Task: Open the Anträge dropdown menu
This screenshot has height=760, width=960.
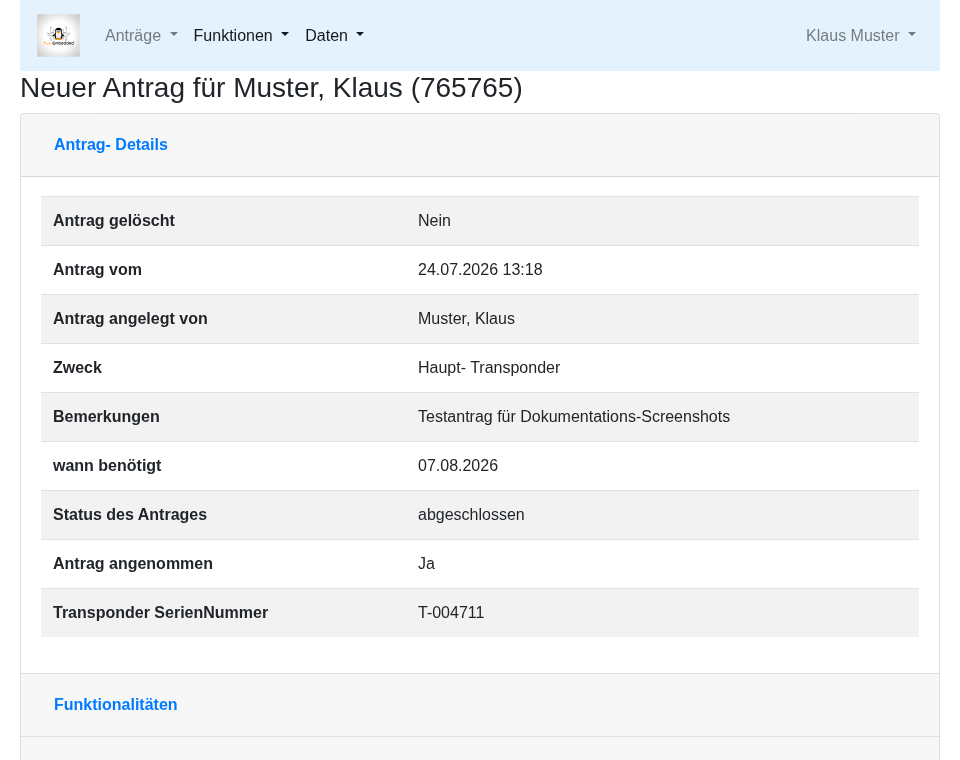Action: [141, 36]
